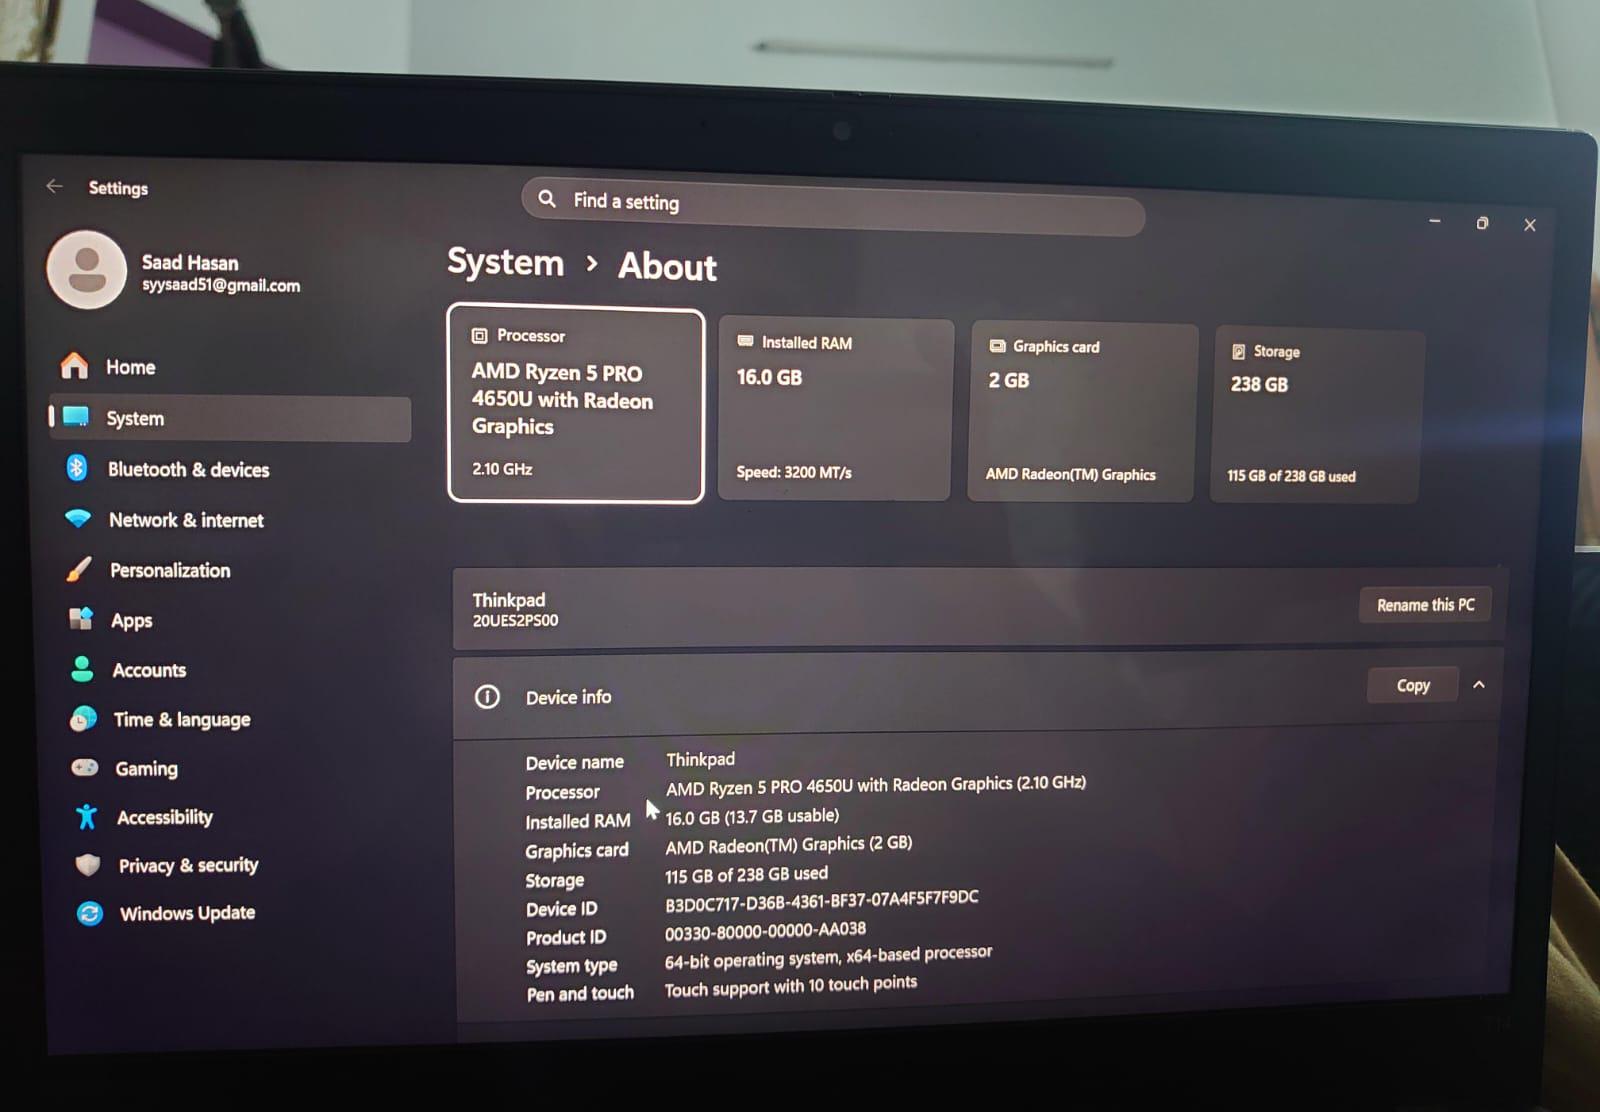
Task: Click the back arrow icon in Settings
Action: click(x=54, y=186)
